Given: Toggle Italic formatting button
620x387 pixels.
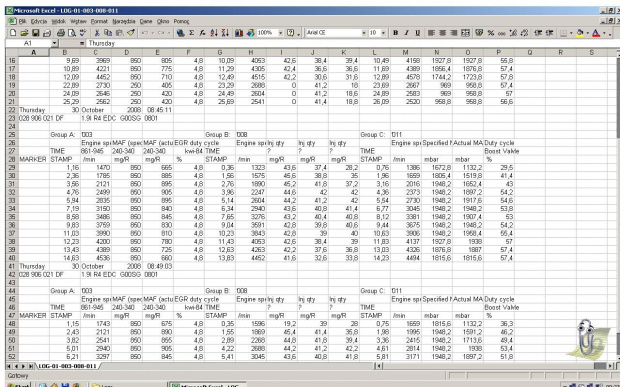Looking at the screenshot, I should click(406, 33).
